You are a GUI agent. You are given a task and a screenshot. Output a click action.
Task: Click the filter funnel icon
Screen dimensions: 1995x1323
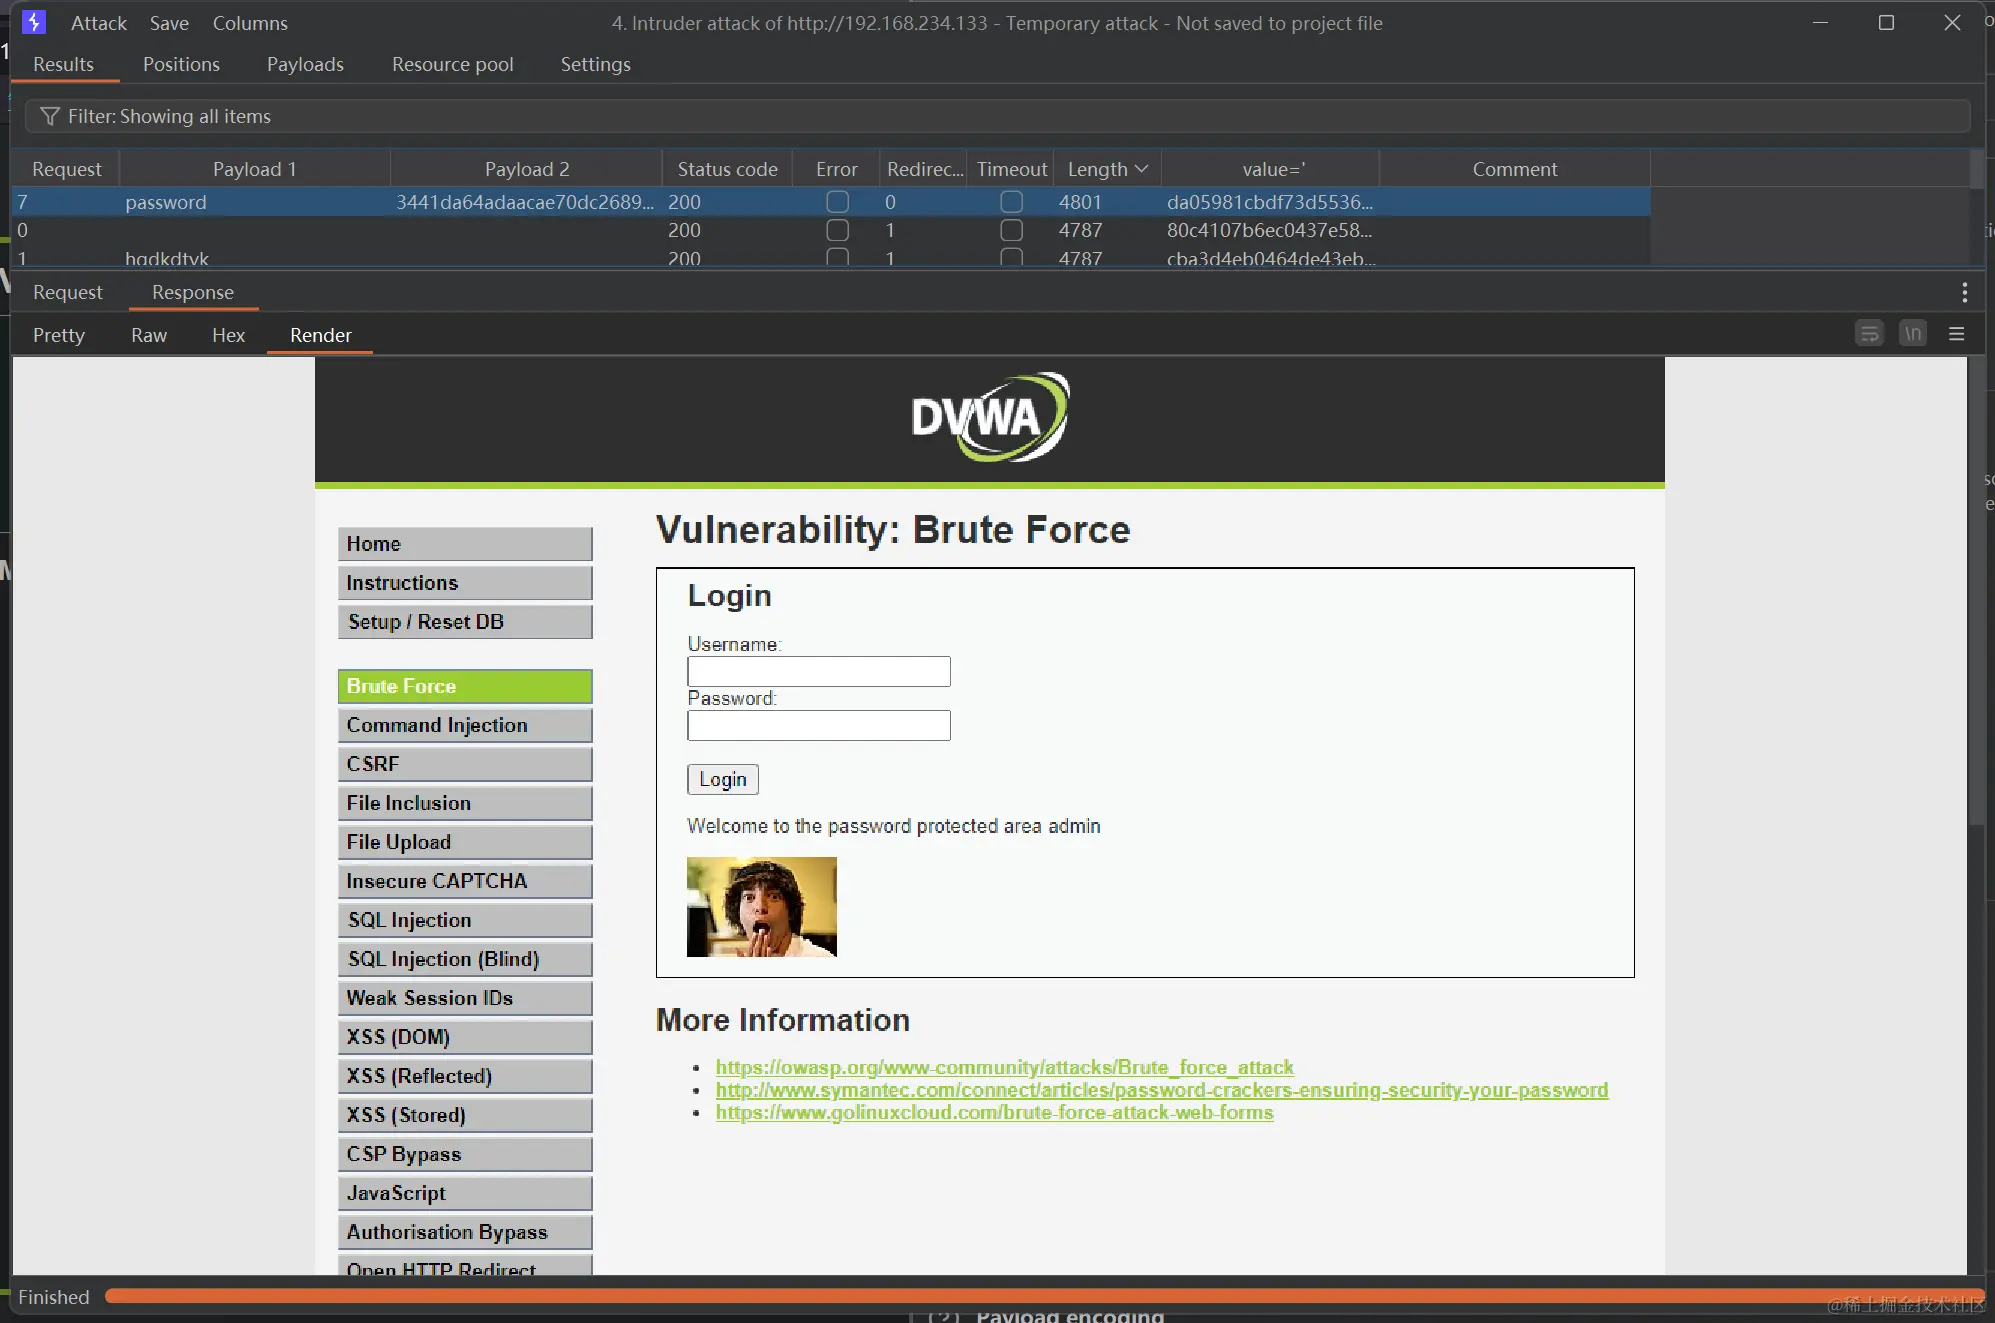click(x=49, y=116)
